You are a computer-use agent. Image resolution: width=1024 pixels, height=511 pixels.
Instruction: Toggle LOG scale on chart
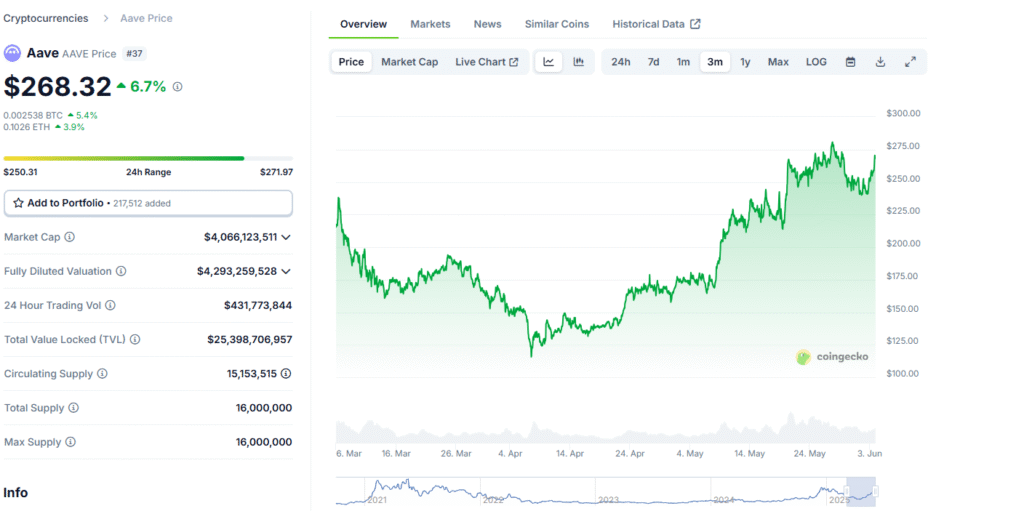pyautogui.click(x=816, y=62)
